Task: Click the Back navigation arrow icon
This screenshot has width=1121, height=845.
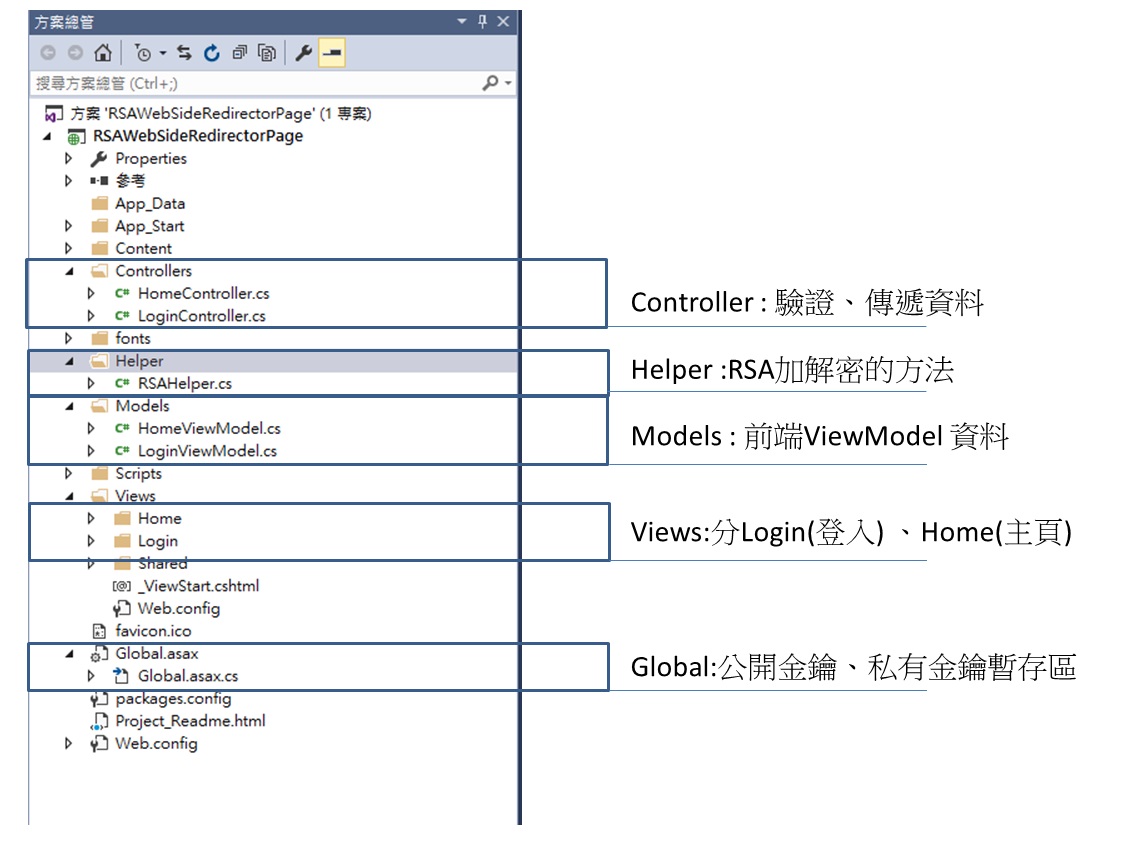Action: pyautogui.click(x=46, y=51)
